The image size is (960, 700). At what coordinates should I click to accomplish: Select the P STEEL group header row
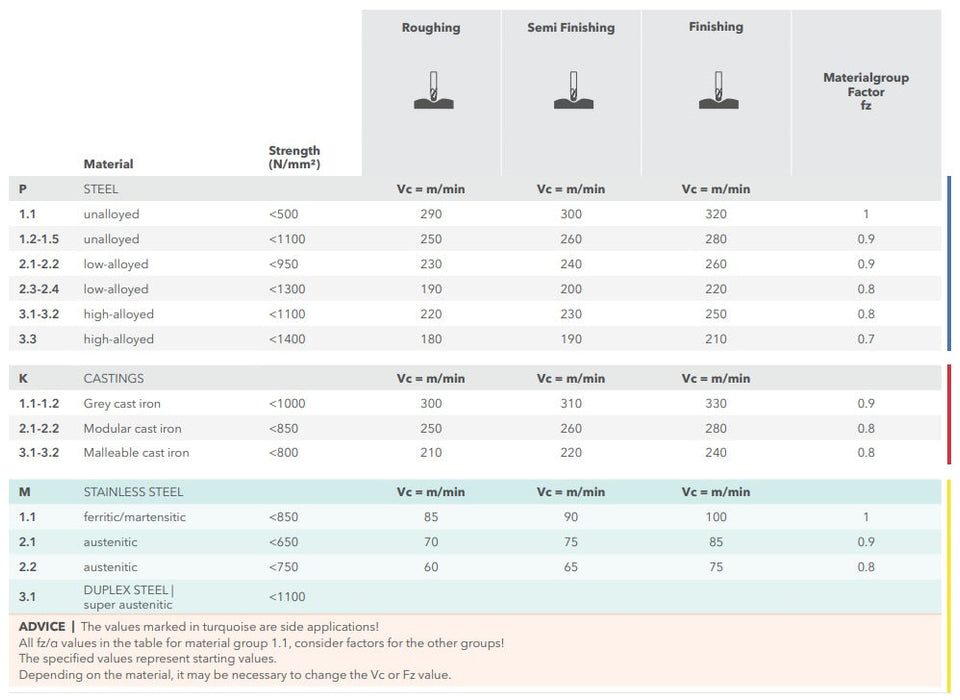point(101,189)
